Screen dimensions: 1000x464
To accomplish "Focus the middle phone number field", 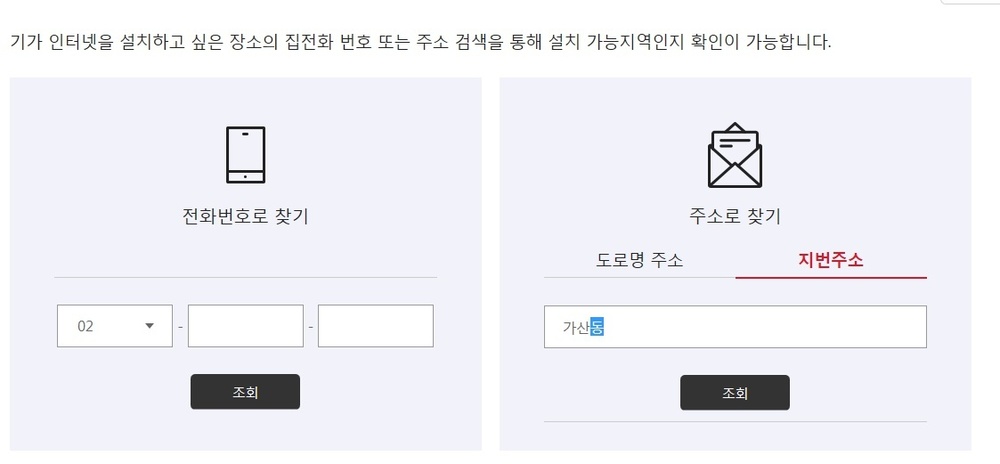I will (x=246, y=326).
